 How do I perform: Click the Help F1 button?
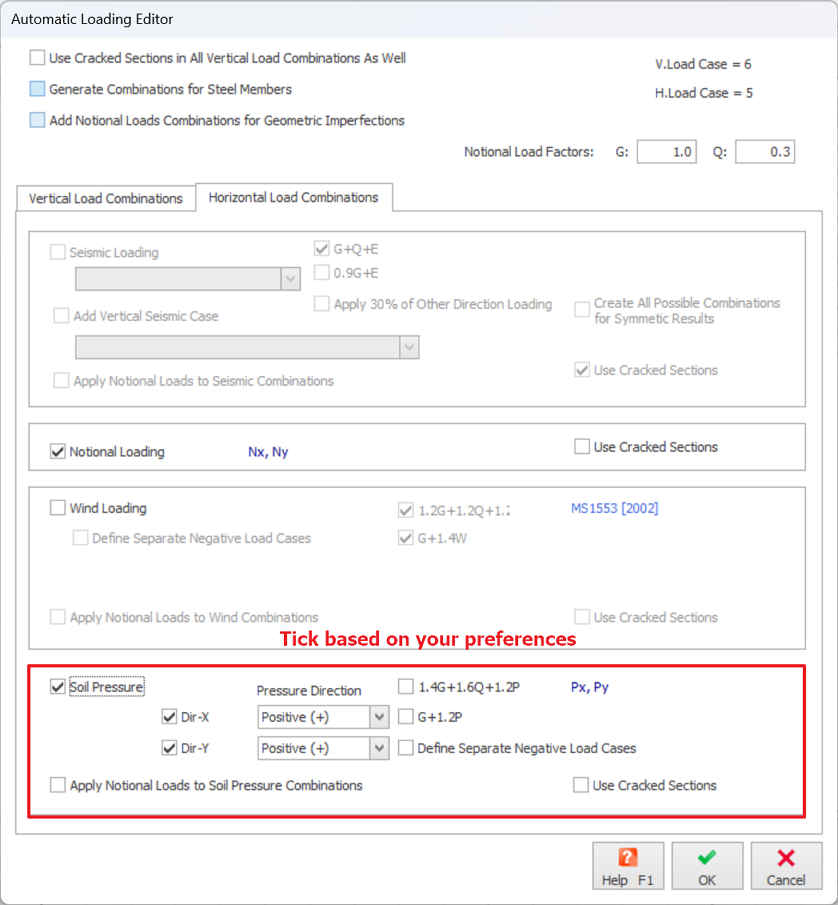click(628, 866)
